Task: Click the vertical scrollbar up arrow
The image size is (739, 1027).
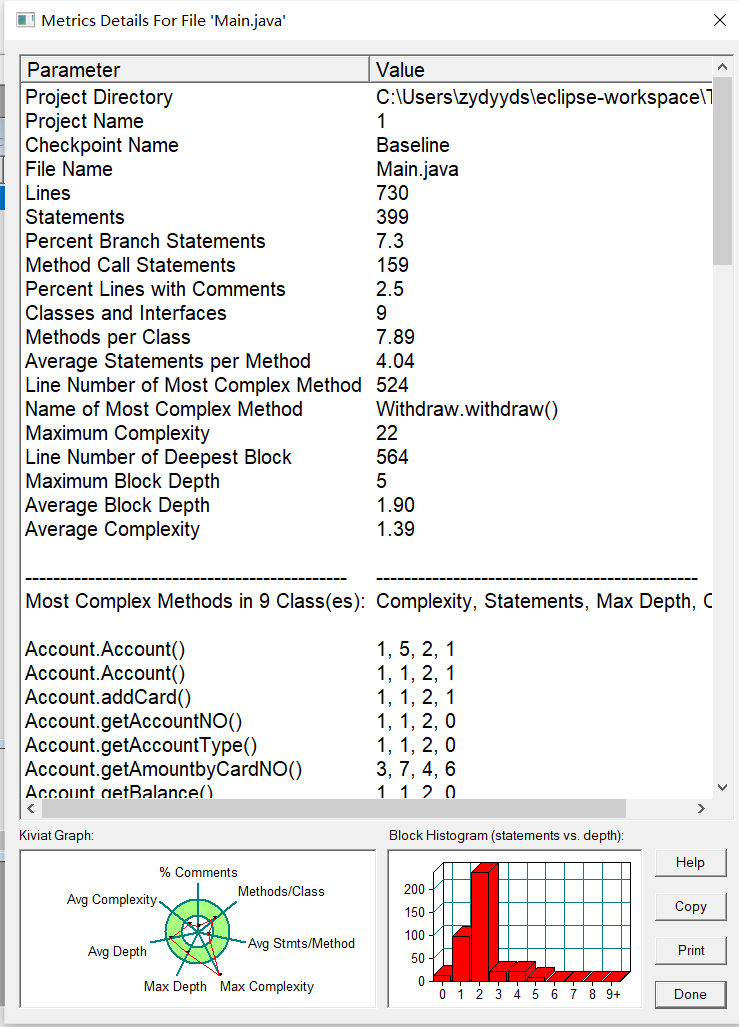Action: pos(722,67)
